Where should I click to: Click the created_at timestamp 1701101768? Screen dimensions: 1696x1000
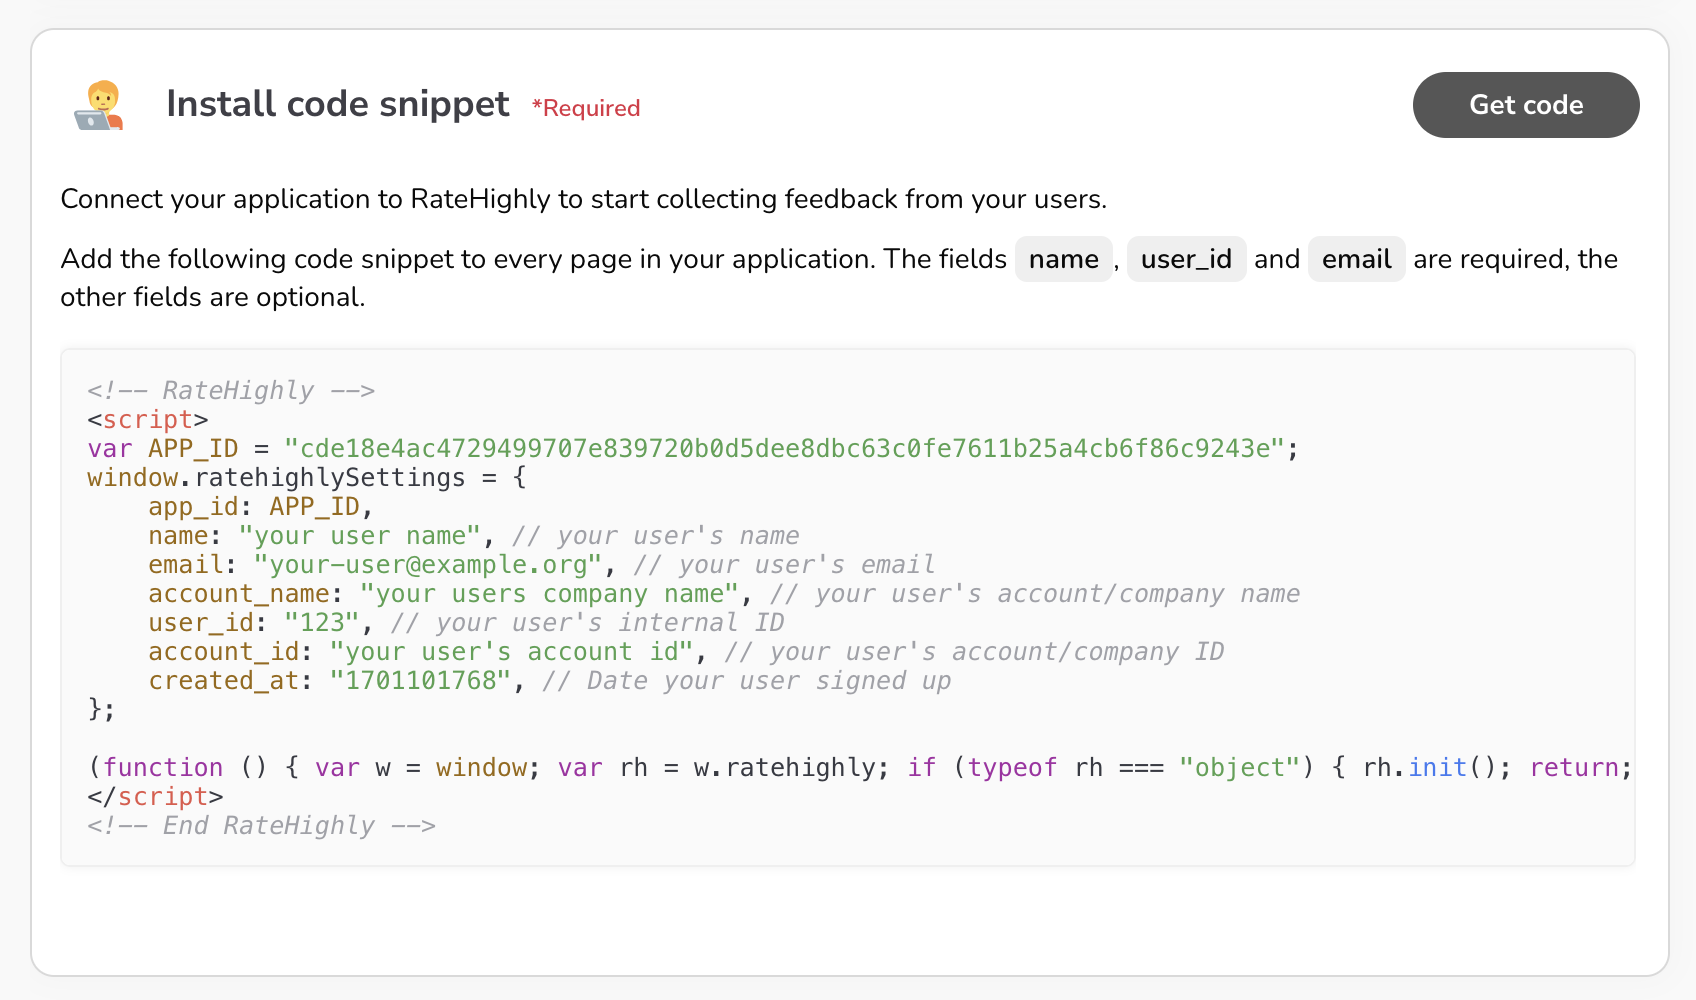pos(420,681)
